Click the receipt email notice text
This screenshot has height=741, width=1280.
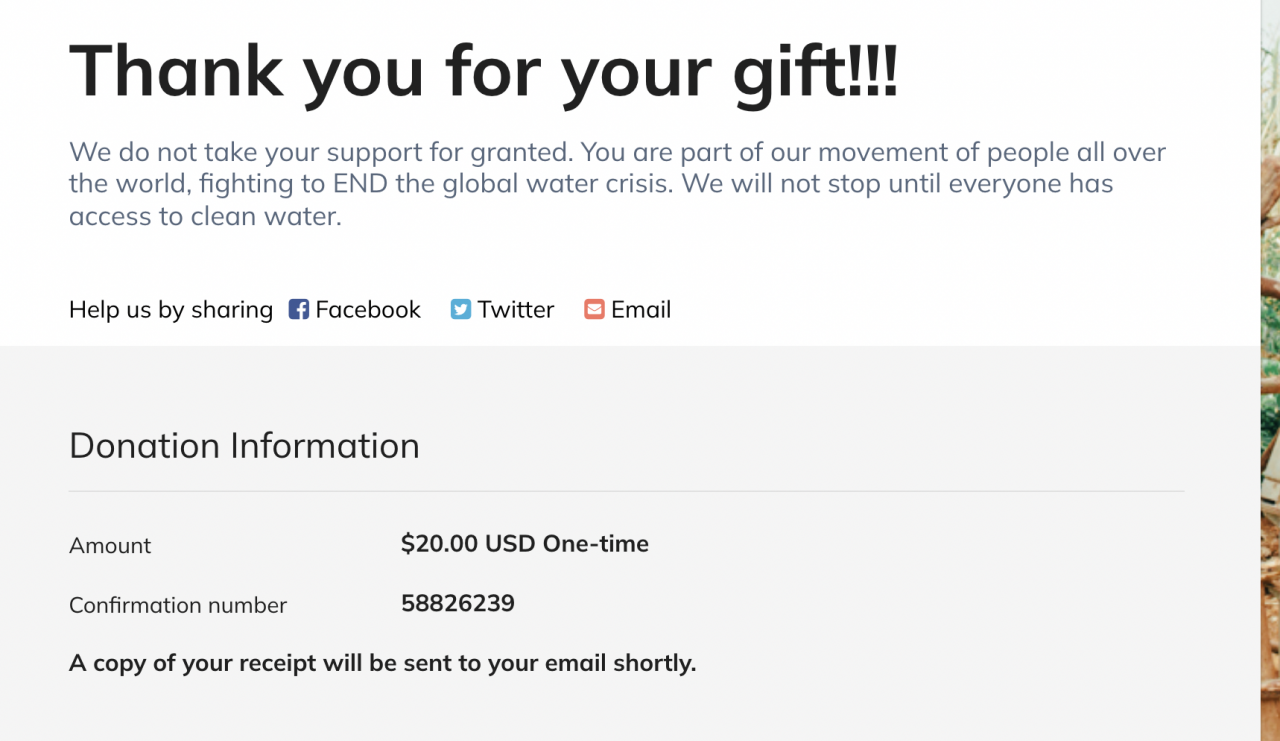(382, 663)
